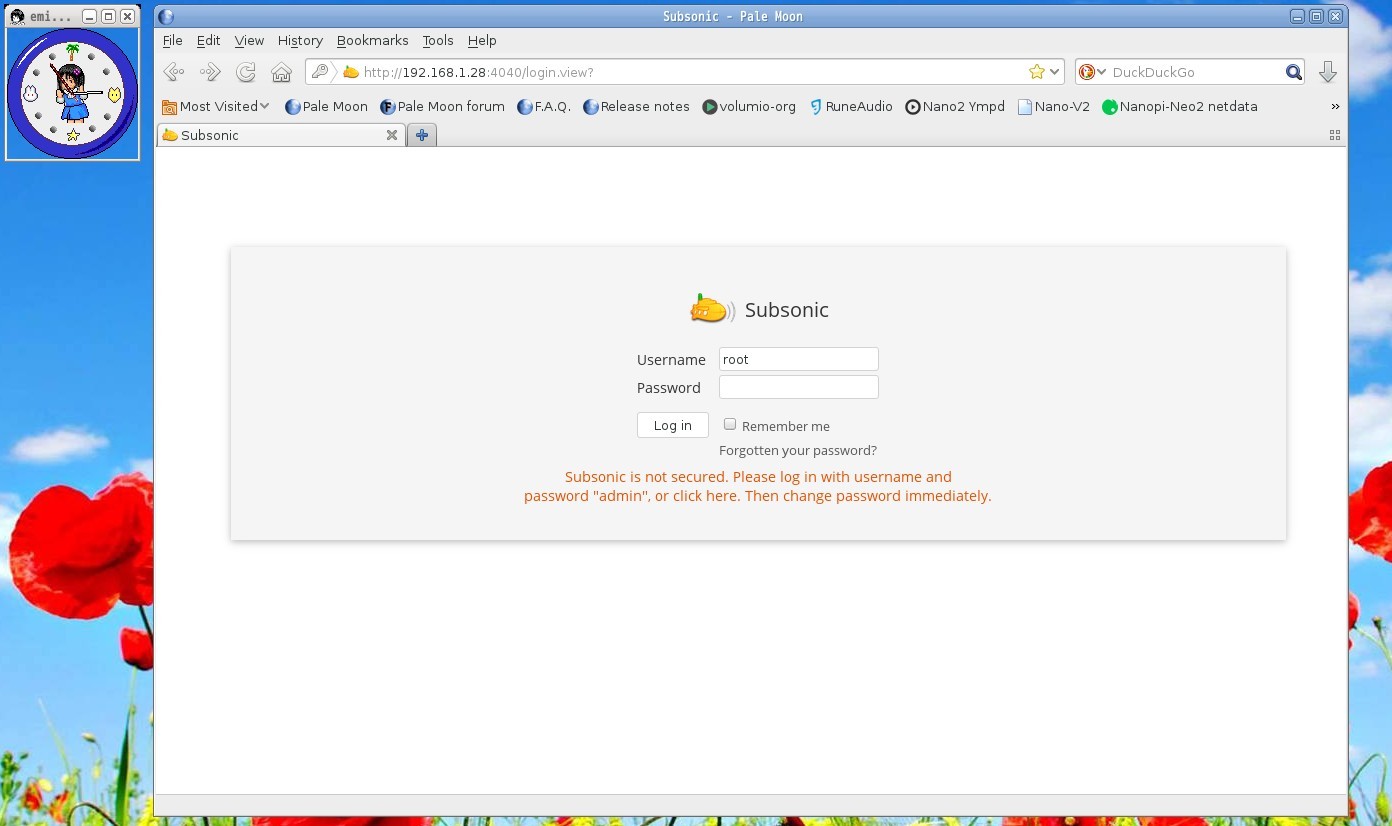Close the Subsonic tab
The image size is (1392, 826).
[392, 135]
